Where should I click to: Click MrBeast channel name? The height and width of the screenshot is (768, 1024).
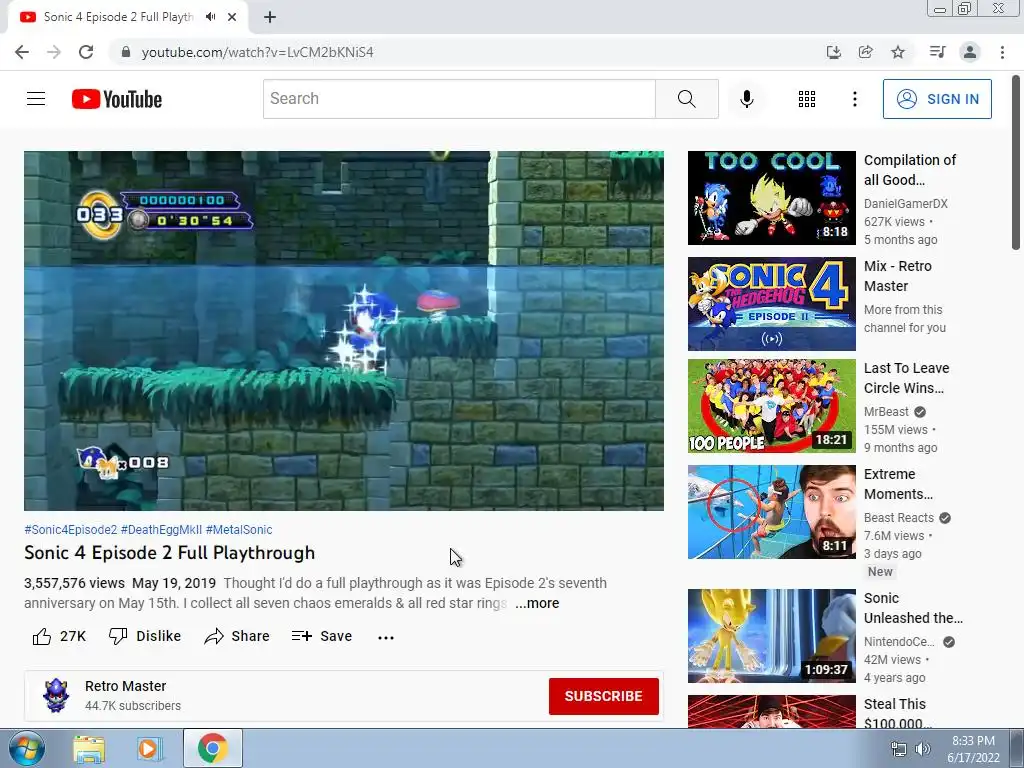pos(886,412)
